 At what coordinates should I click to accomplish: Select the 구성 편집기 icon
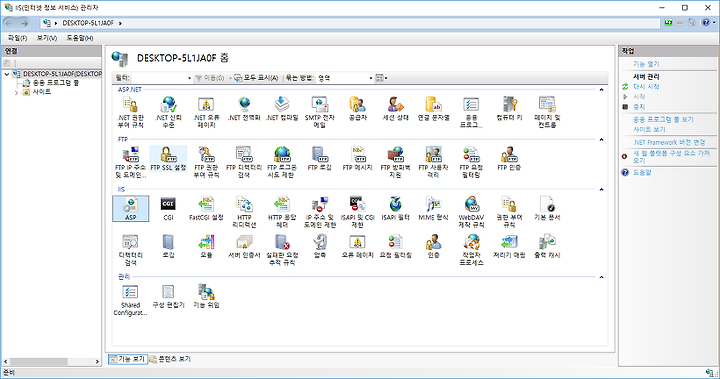[x=168, y=297]
